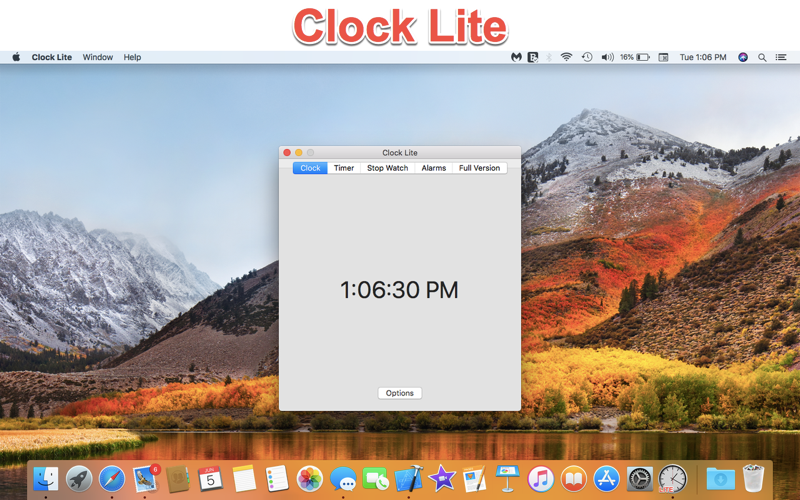Switch to the Timer tab
The height and width of the screenshot is (500, 800).
coord(344,168)
